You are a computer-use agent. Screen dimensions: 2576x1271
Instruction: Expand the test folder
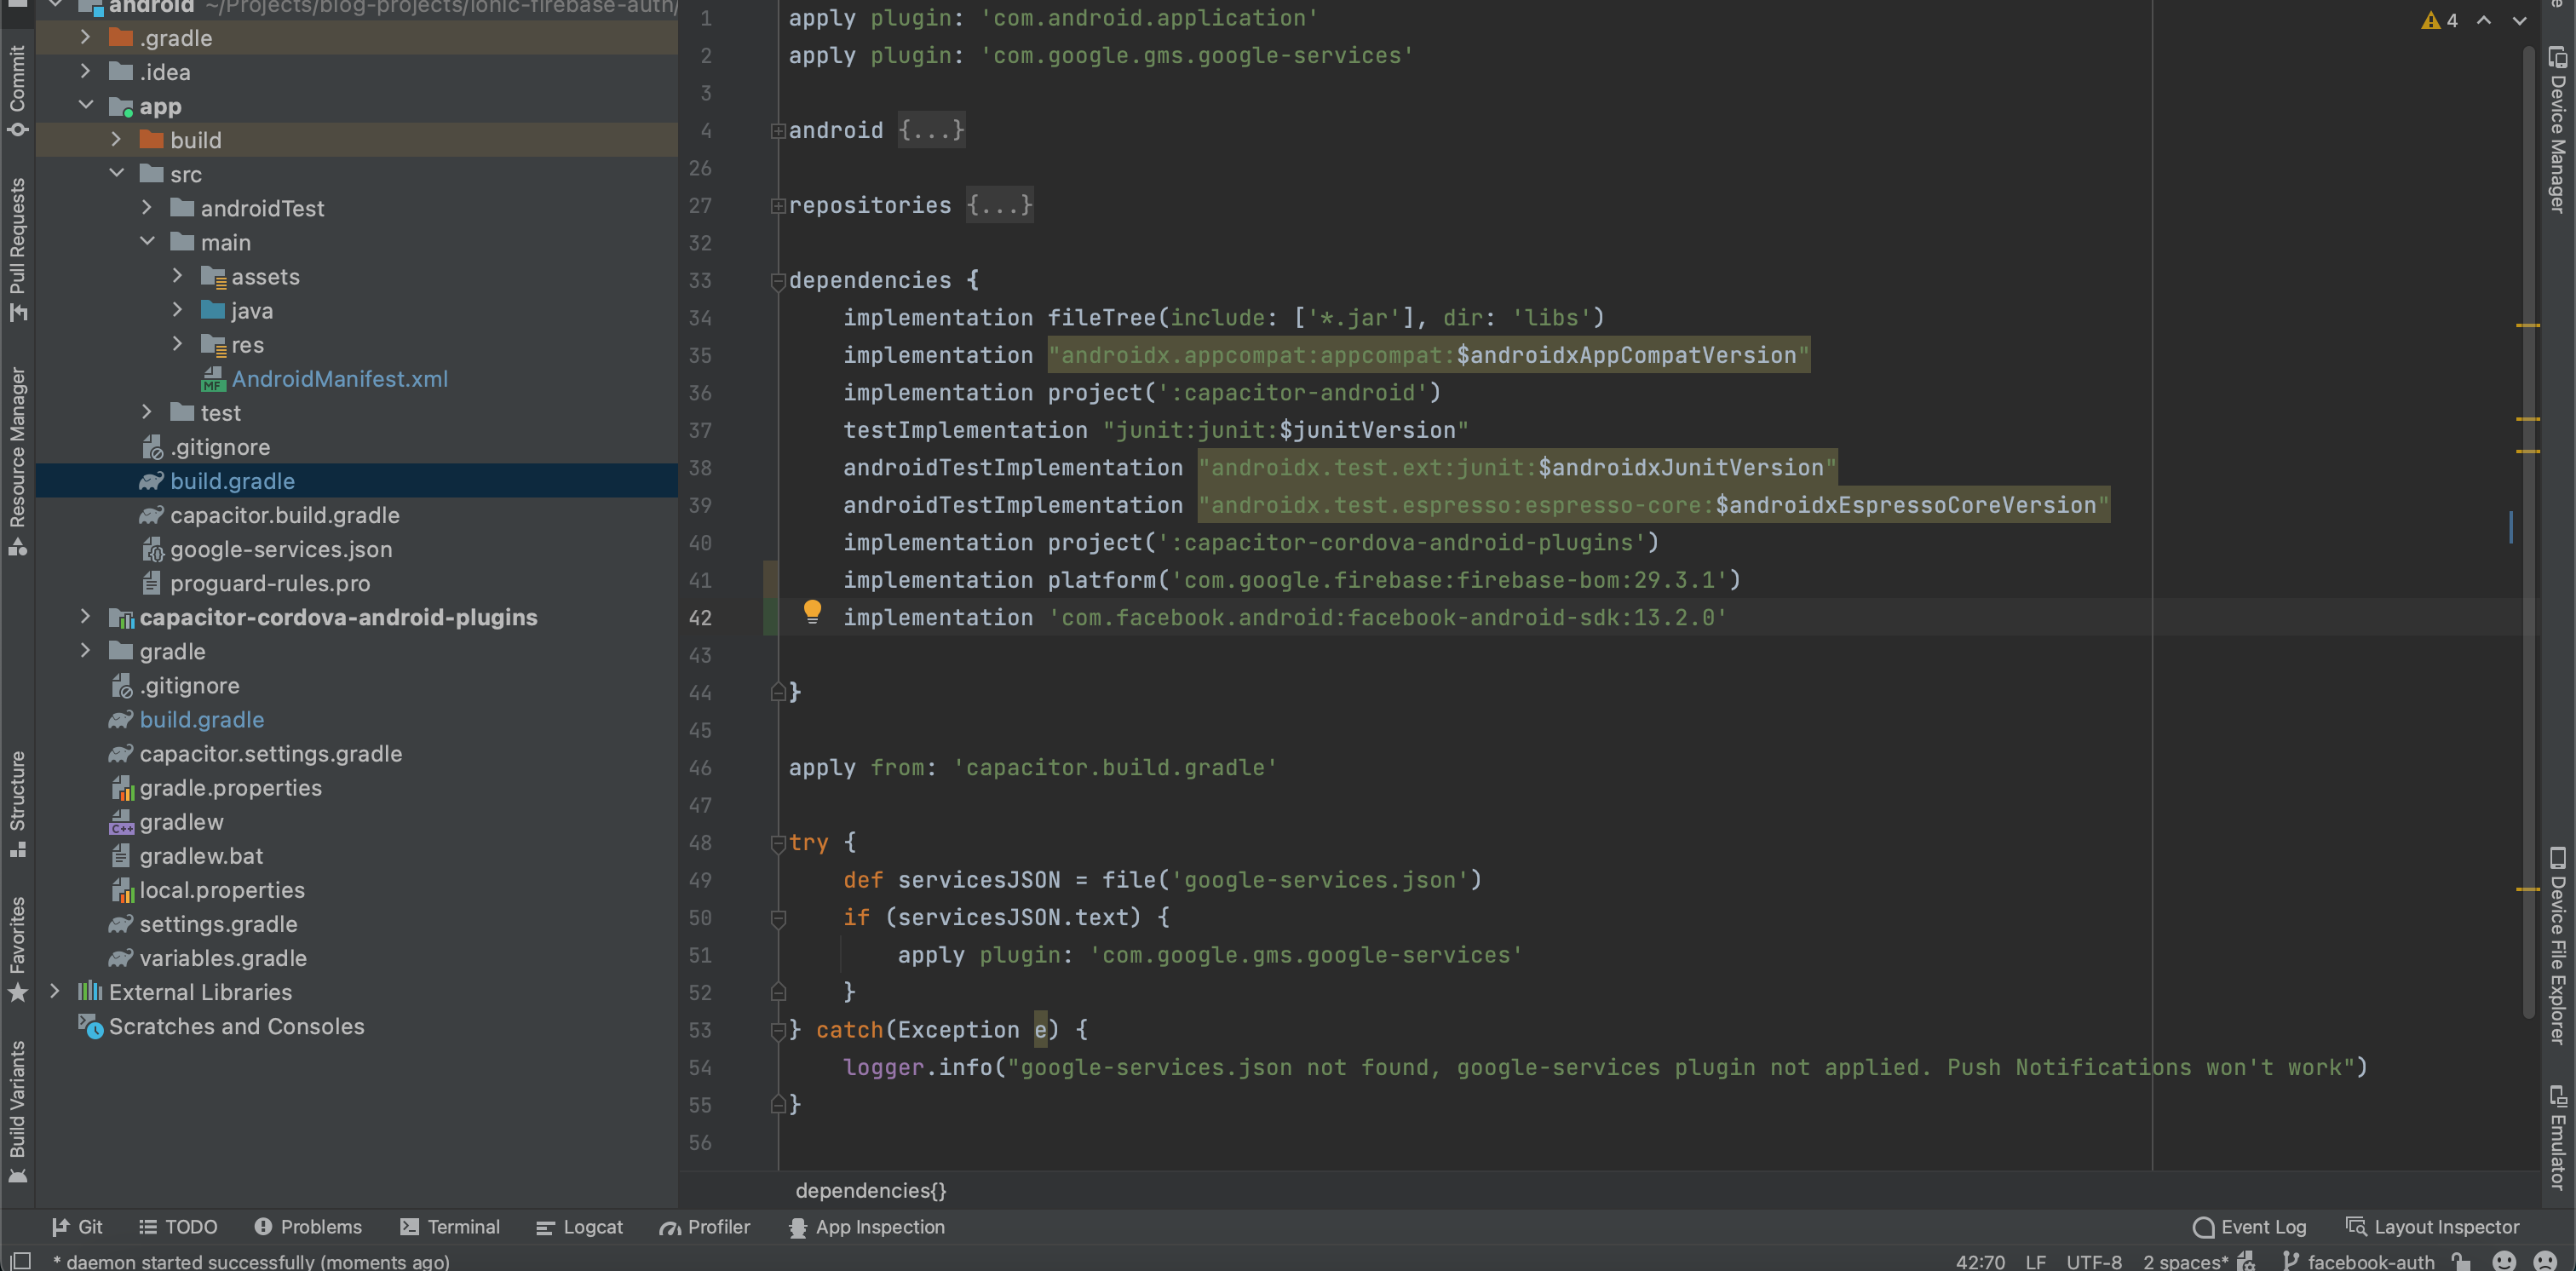pyautogui.click(x=147, y=411)
